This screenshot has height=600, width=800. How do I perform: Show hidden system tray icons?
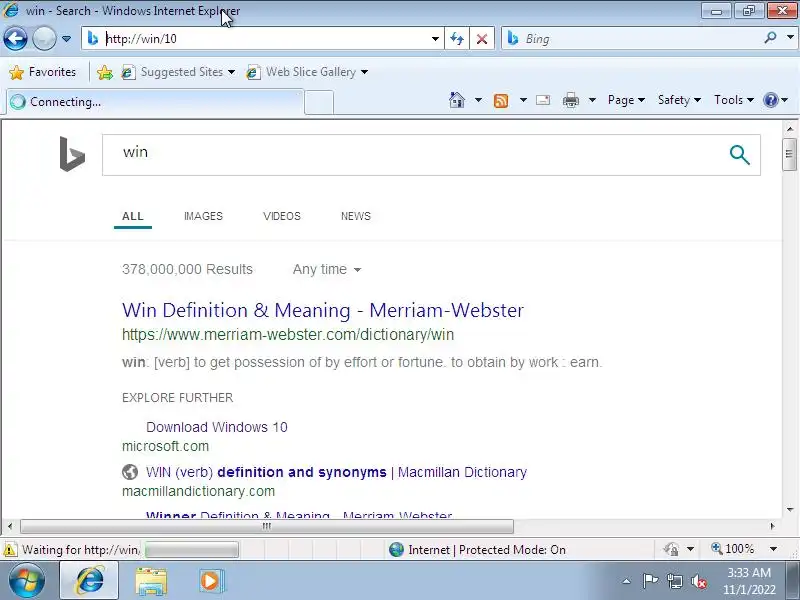pyautogui.click(x=627, y=581)
